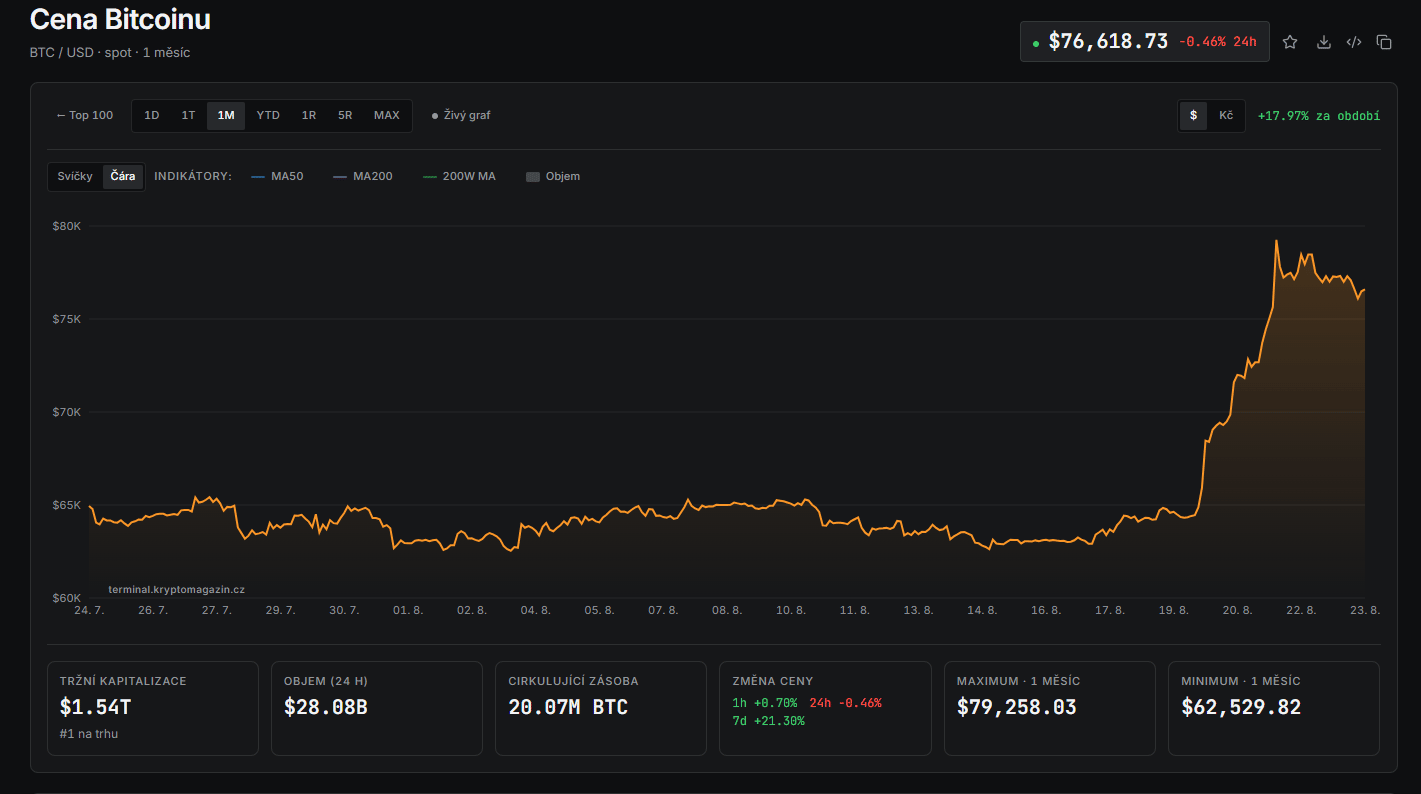The image size is (1421, 794).
Task: Go back to Top 100 list
Action: 85,115
